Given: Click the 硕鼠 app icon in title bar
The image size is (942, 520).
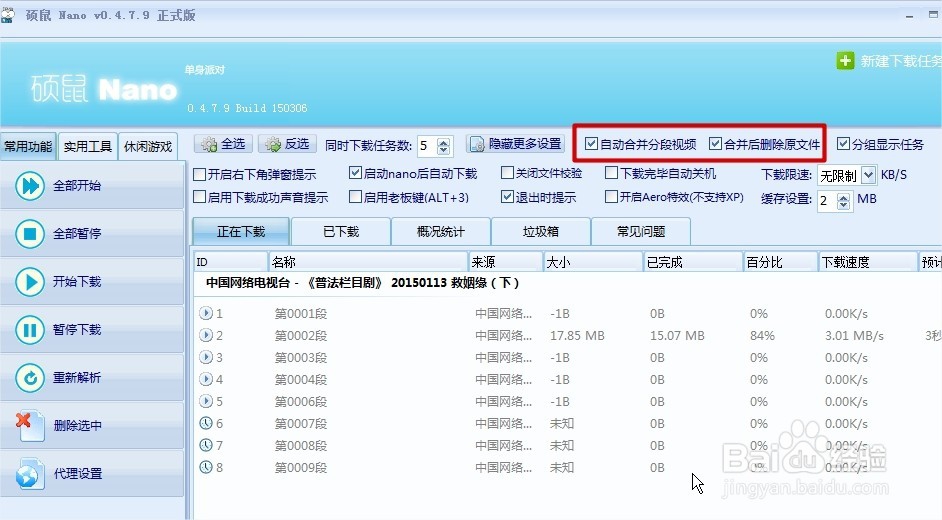Looking at the screenshot, I should pos(7,14).
